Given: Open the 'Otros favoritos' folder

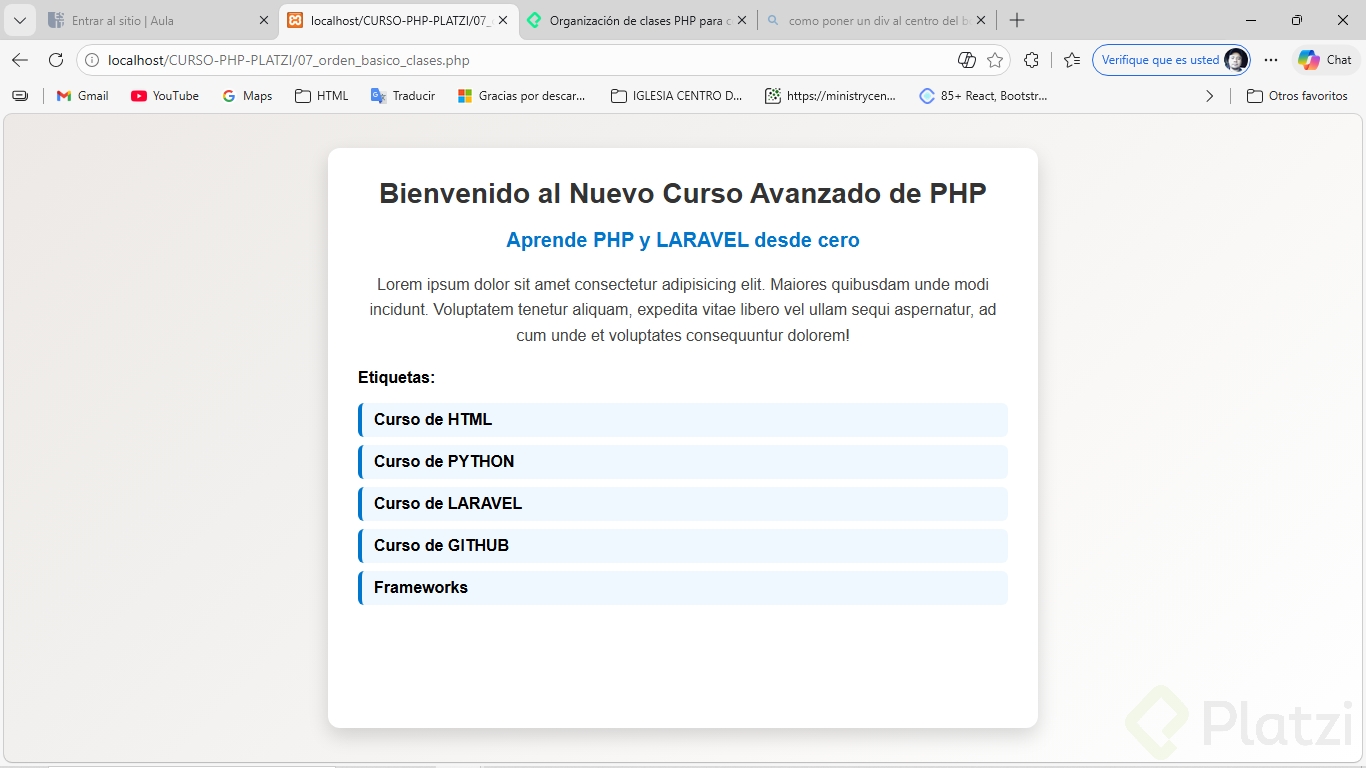Looking at the screenshot, I should [1297, 96].
